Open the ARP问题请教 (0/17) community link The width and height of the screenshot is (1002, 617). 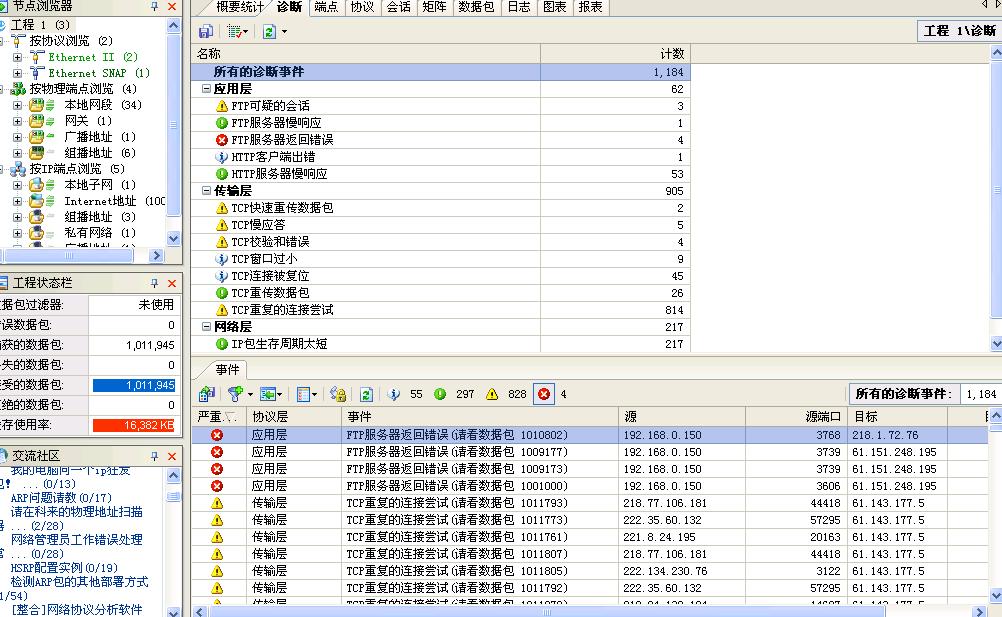tap(61, 498)
